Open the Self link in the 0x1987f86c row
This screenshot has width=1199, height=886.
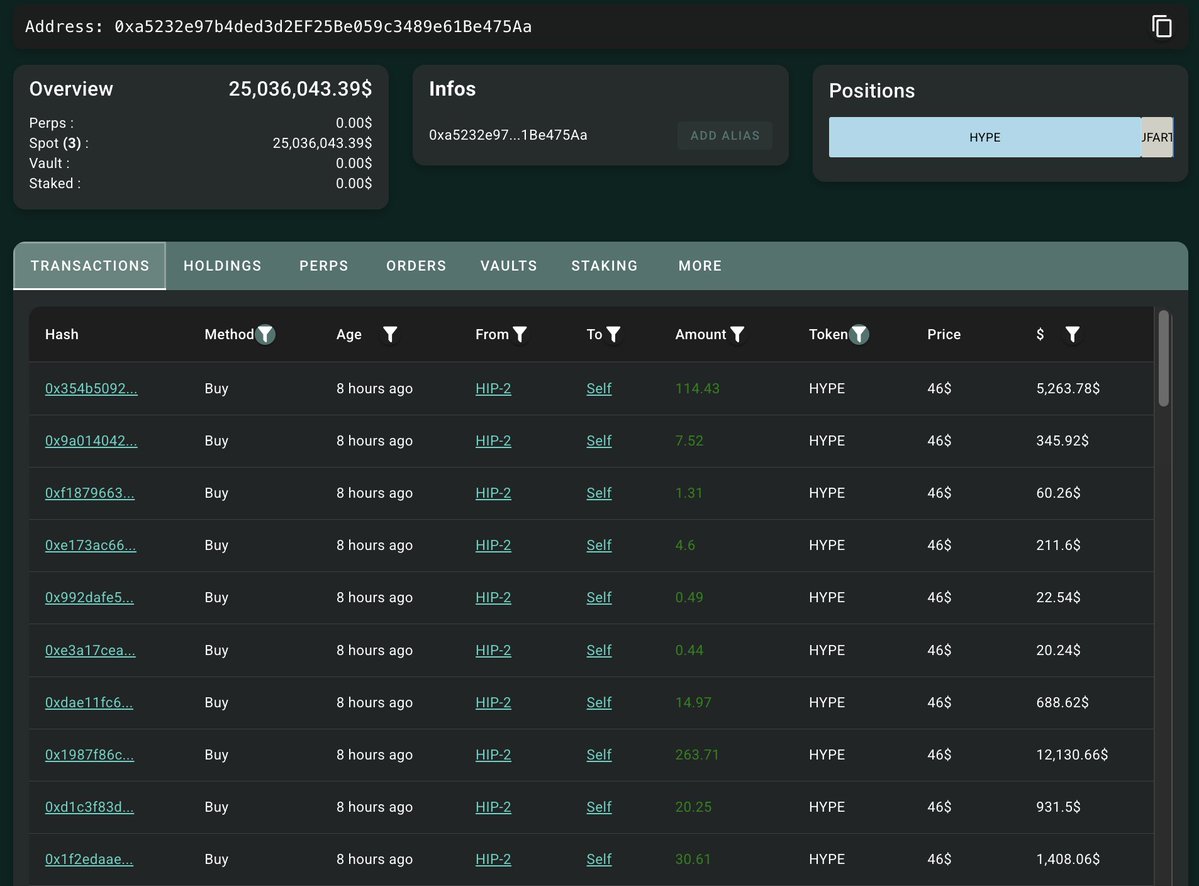(599, 755)
